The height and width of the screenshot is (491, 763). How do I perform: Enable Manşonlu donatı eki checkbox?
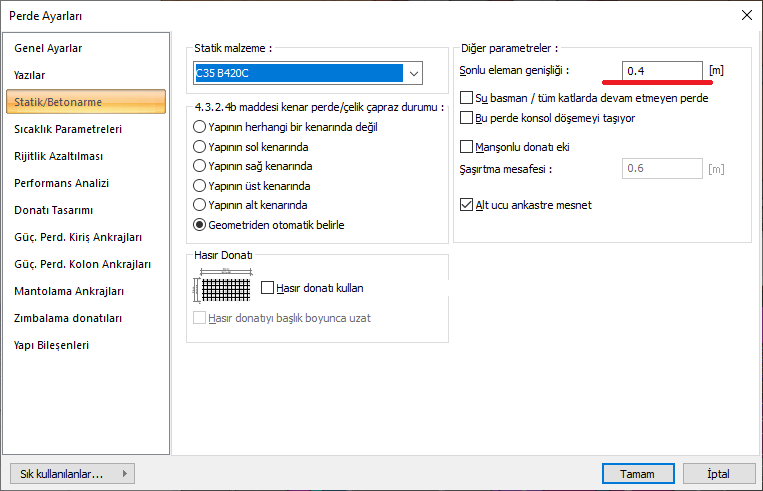coord(466,147)
